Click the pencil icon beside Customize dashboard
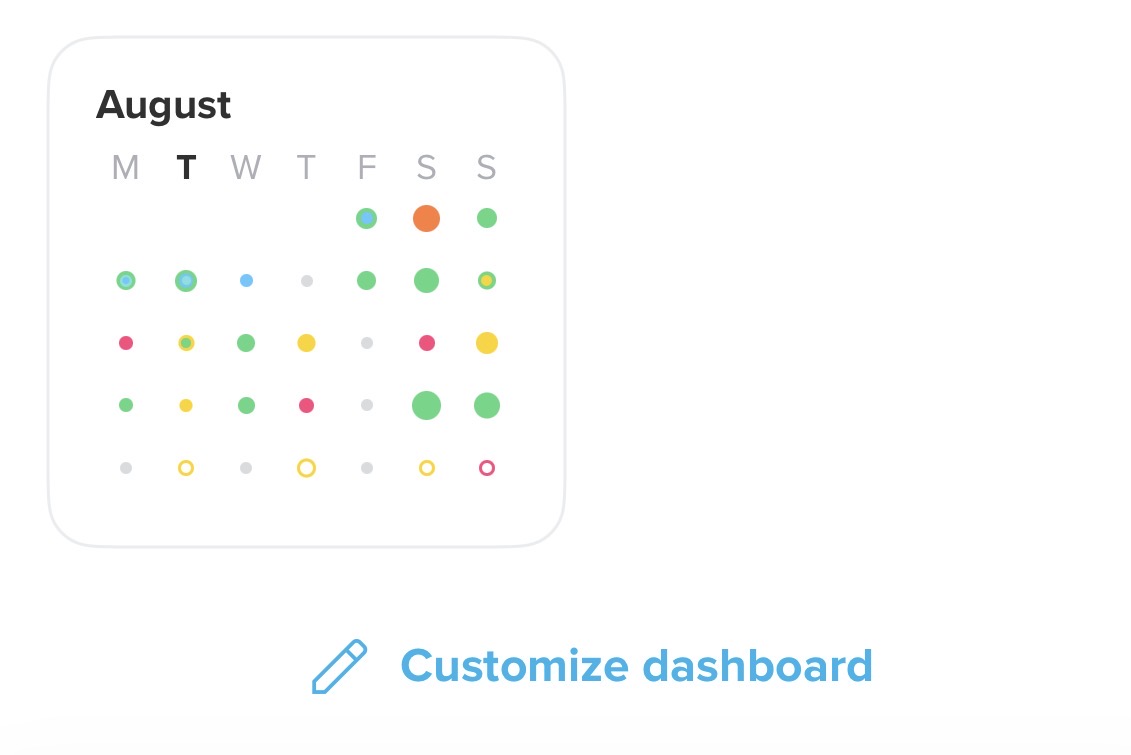 [339, 666]
